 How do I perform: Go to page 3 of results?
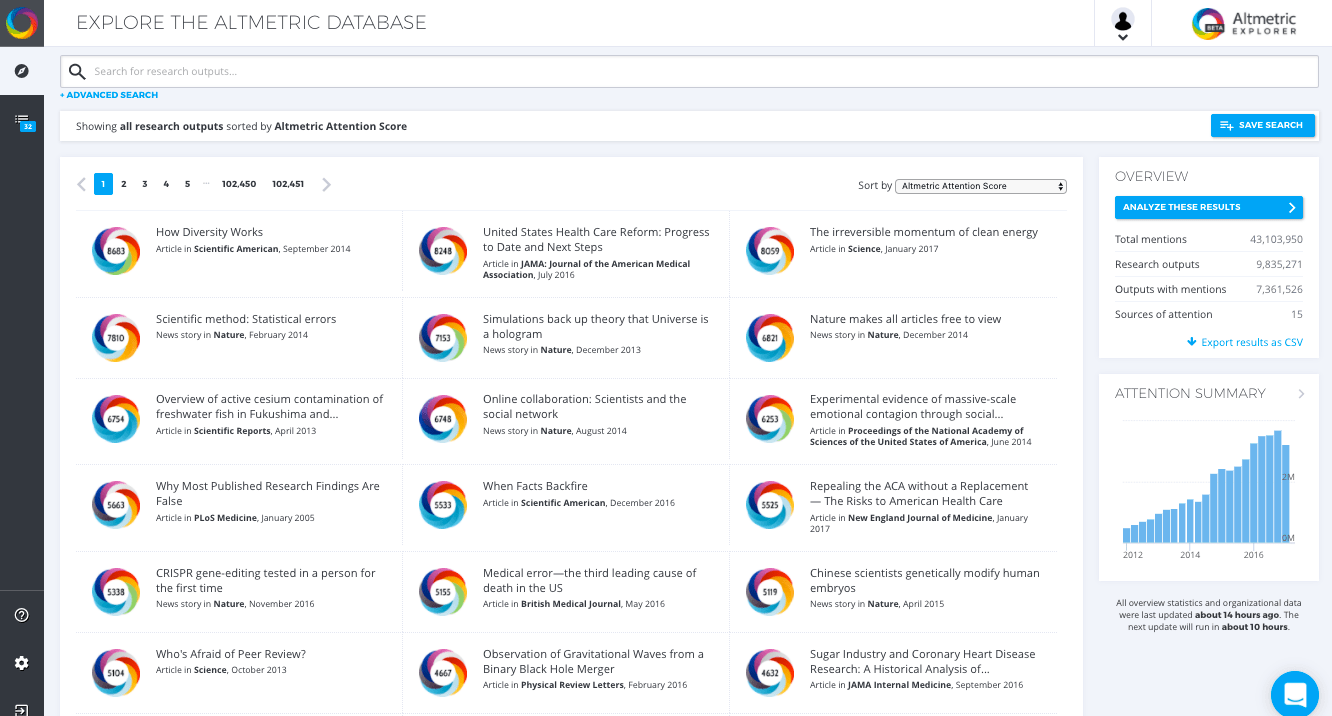click(x=145, y=184)
